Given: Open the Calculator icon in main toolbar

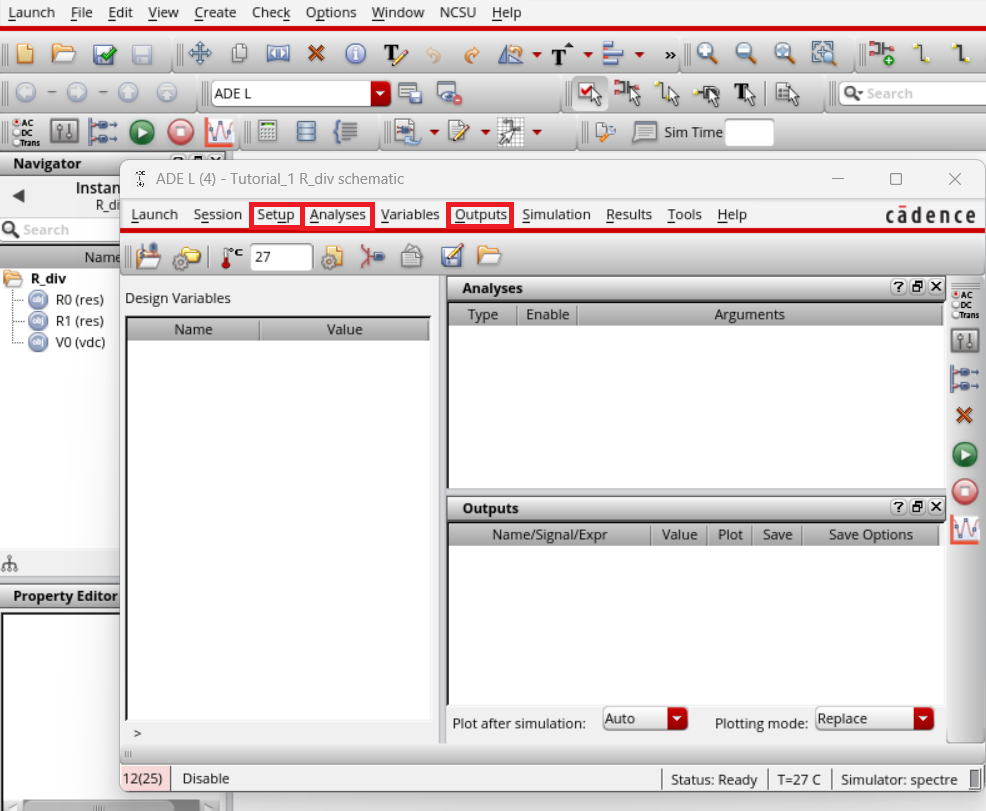Looking at the screenshot, I should point(268,131).
